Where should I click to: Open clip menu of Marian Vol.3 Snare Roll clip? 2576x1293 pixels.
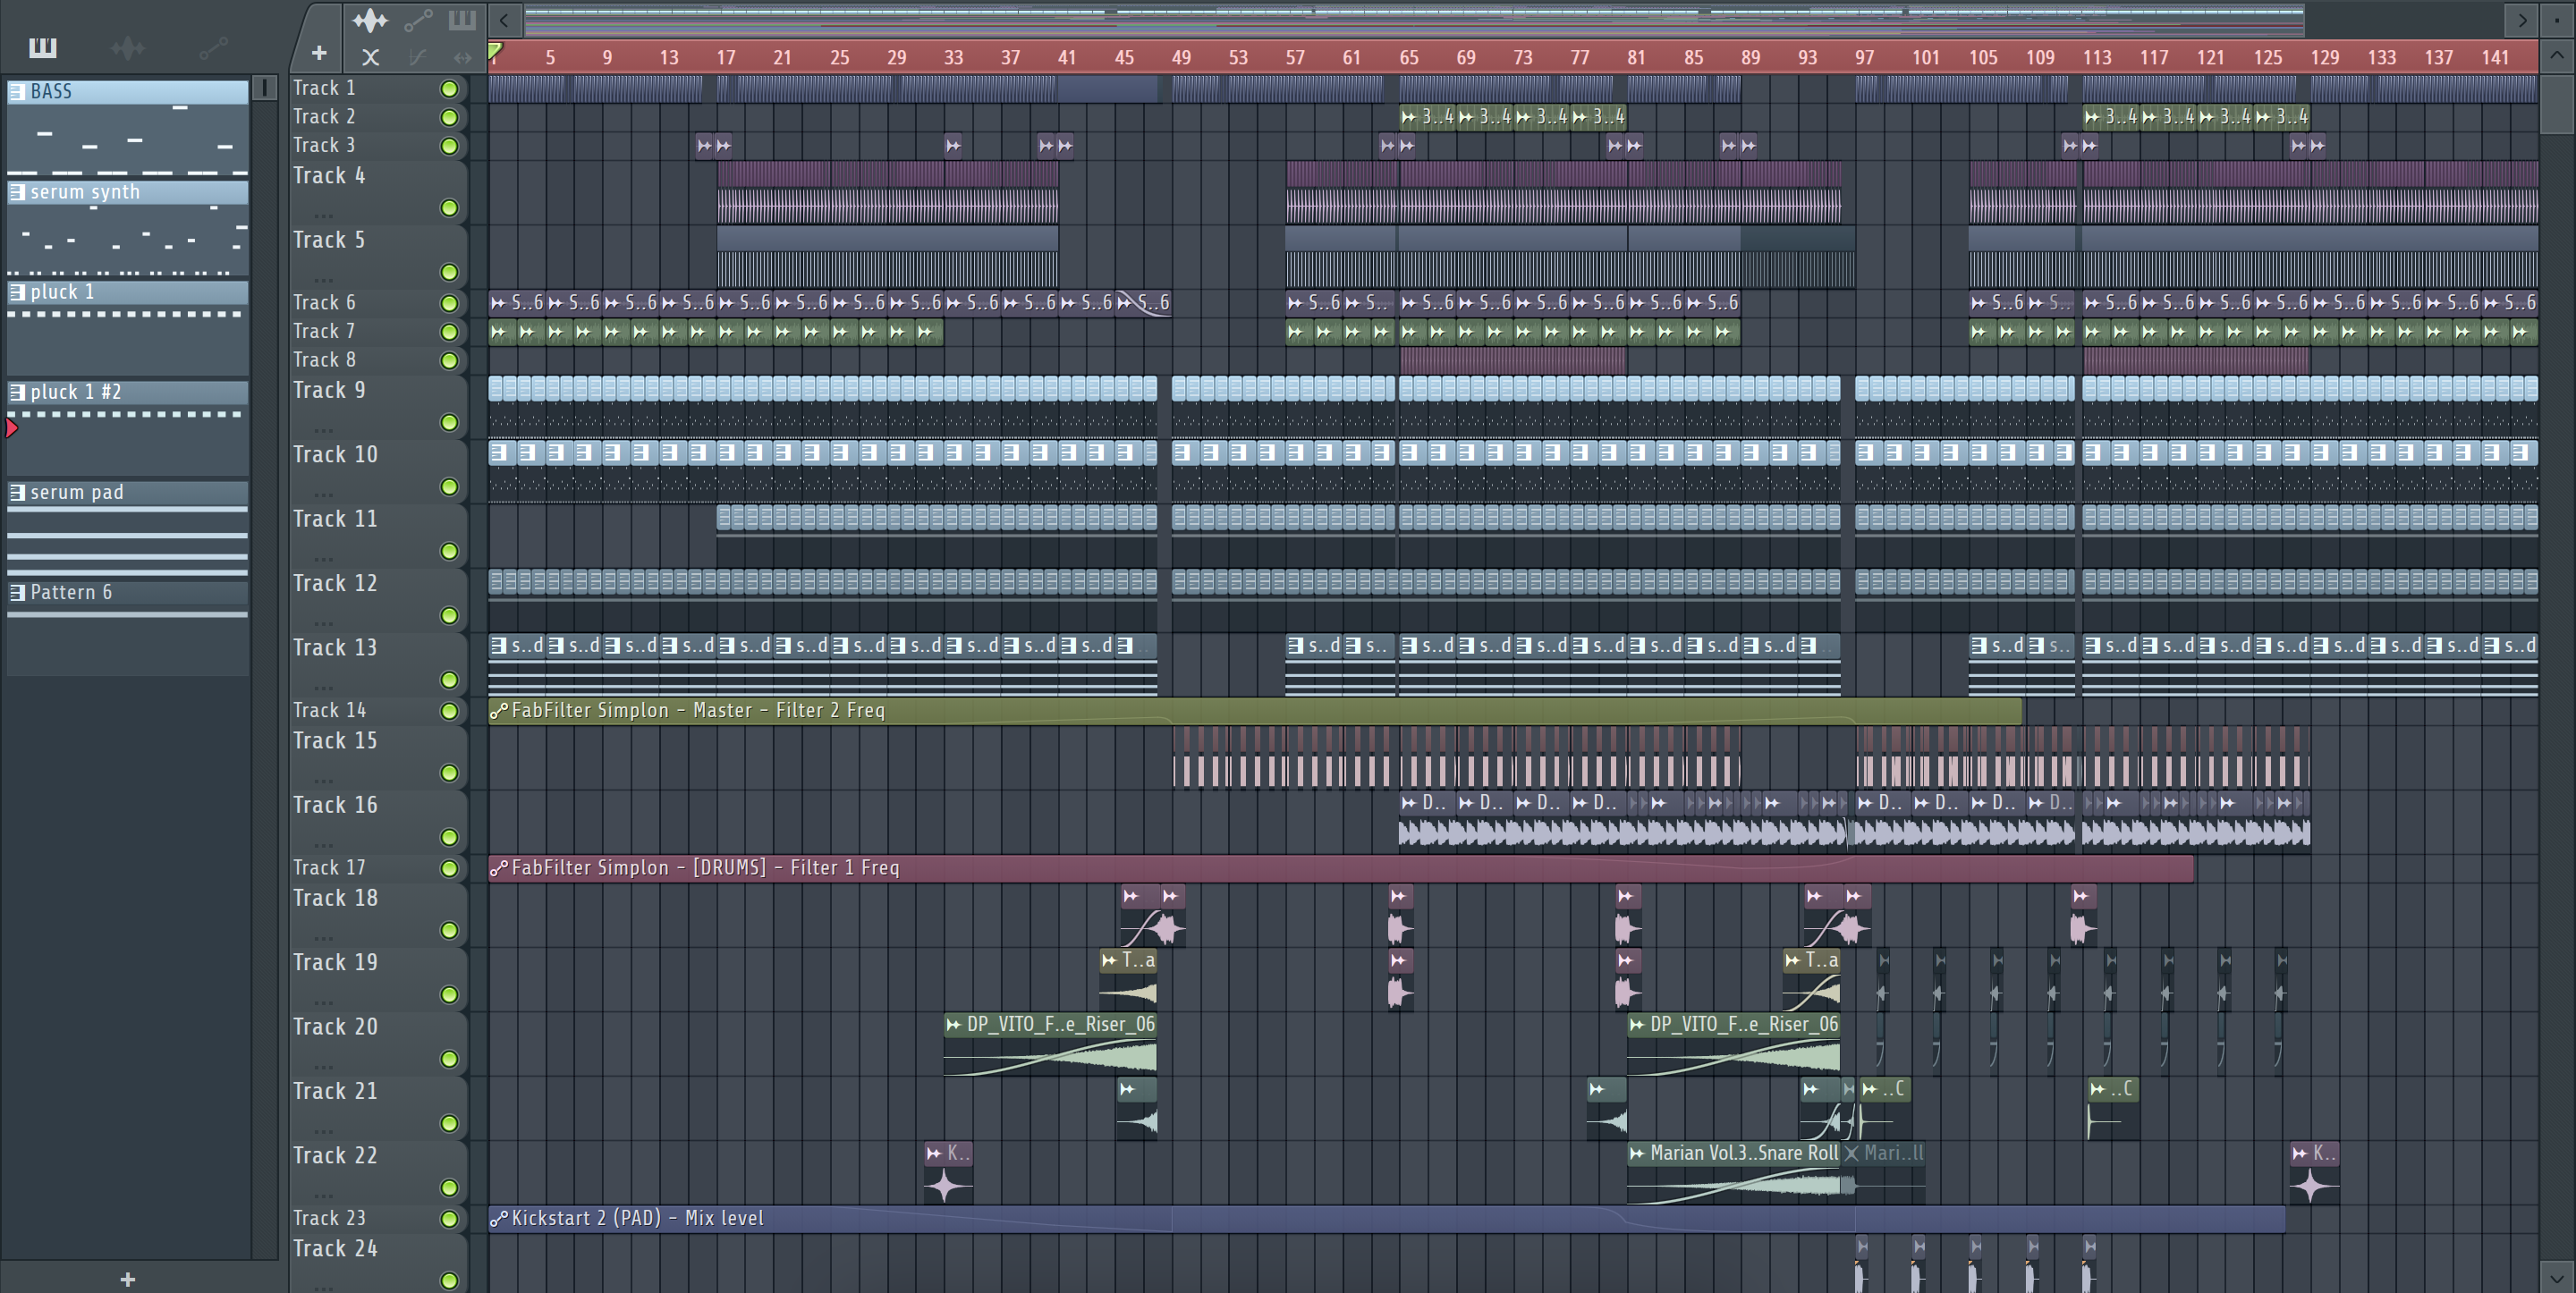pos(1637,1153)
